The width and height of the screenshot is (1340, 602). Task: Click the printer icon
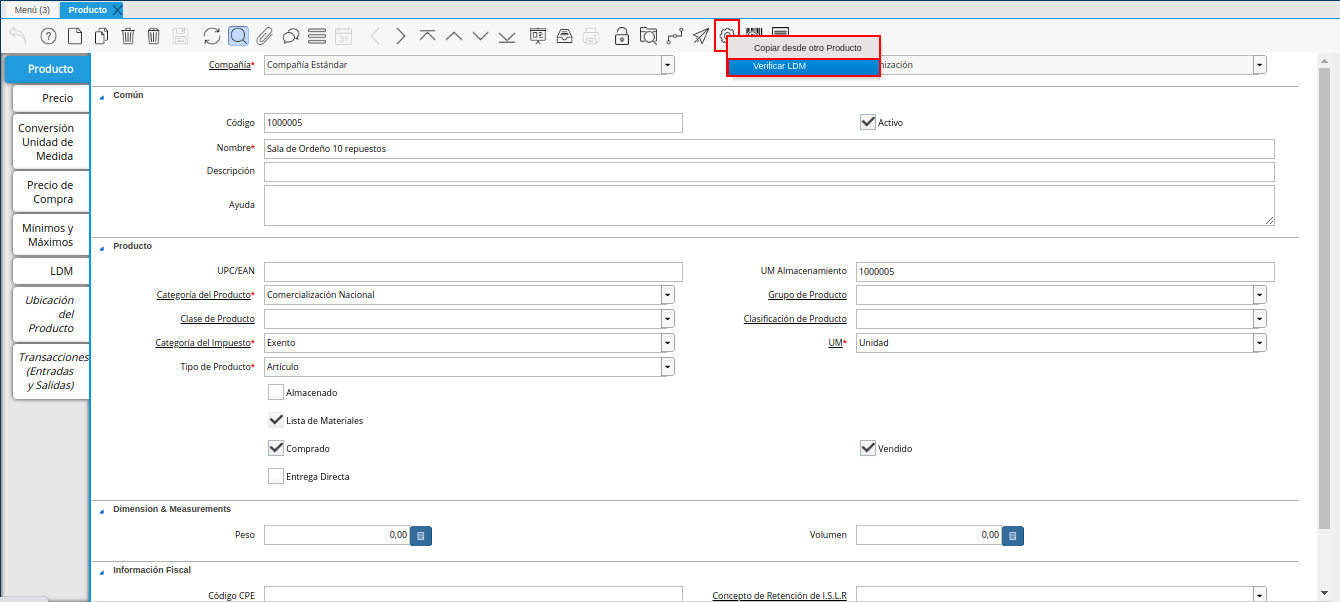click(x=591, y=36)
